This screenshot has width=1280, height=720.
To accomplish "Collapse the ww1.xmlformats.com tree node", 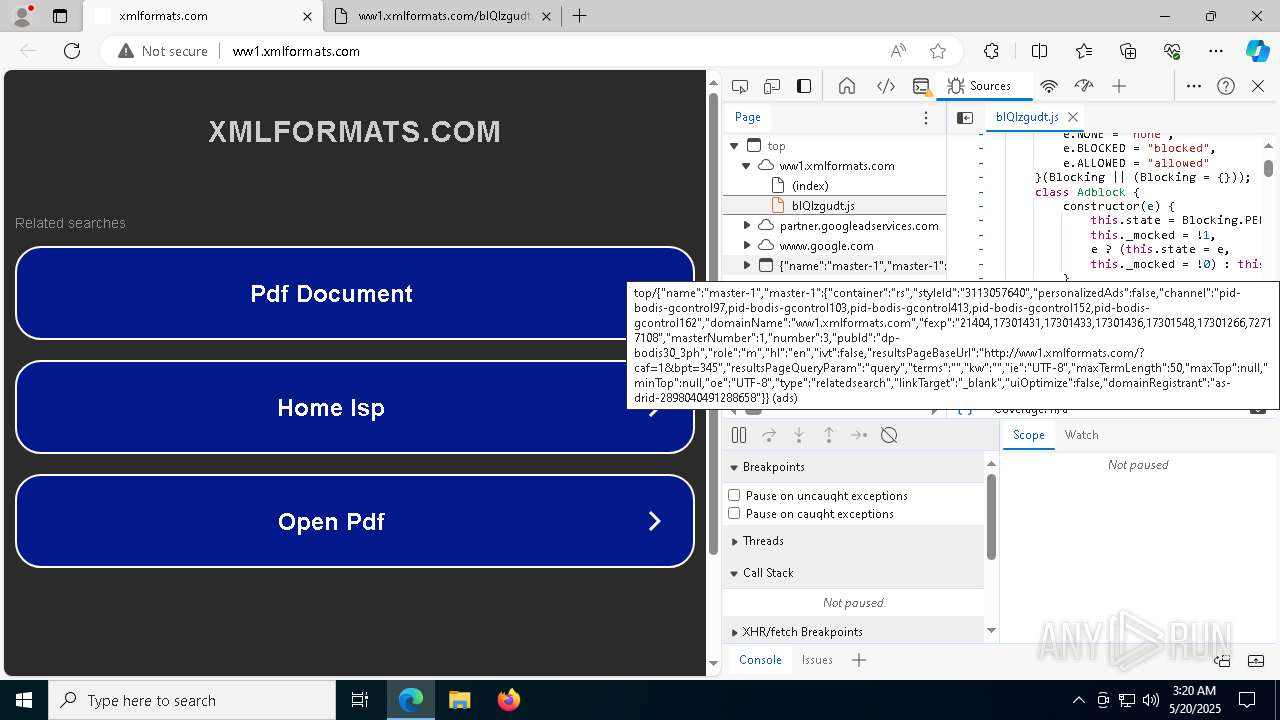I will pyautogui.click(x=746, y=166).
